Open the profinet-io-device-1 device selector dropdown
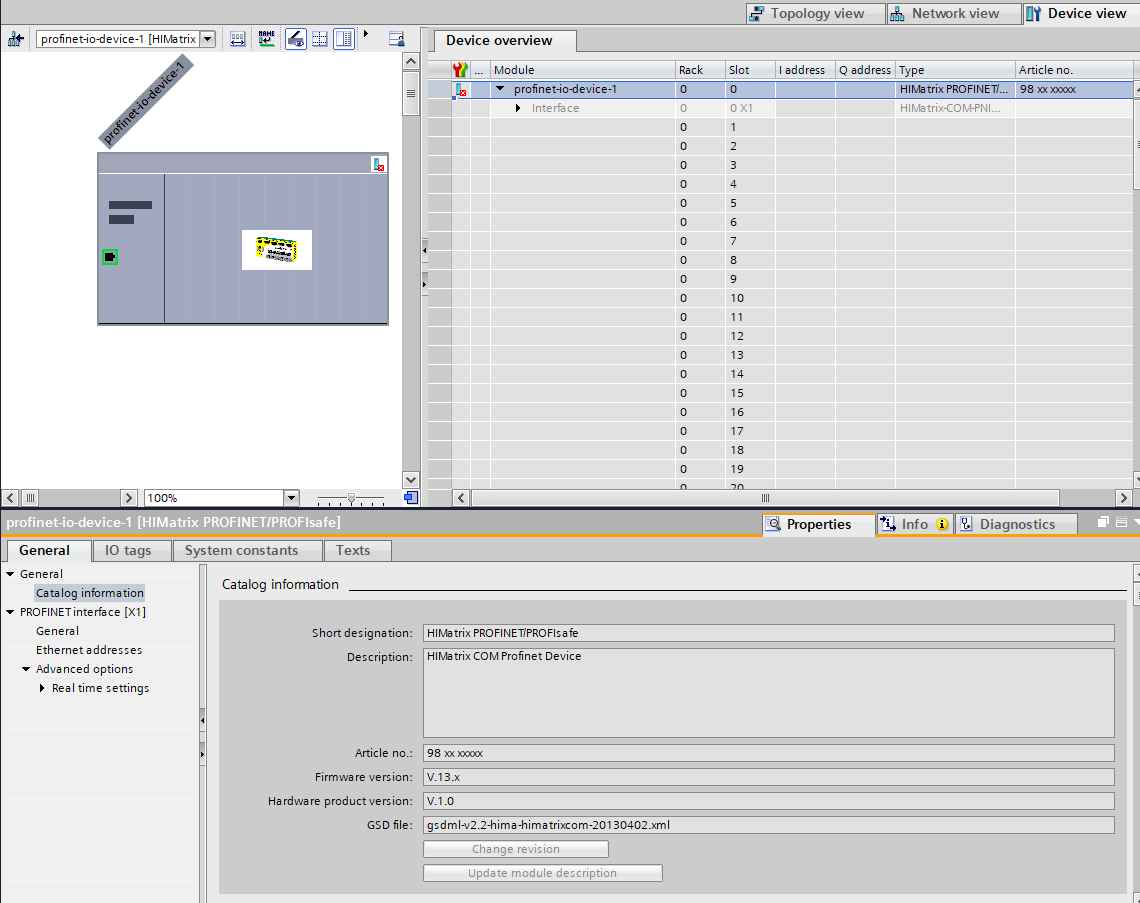 (x=208, y=39)
